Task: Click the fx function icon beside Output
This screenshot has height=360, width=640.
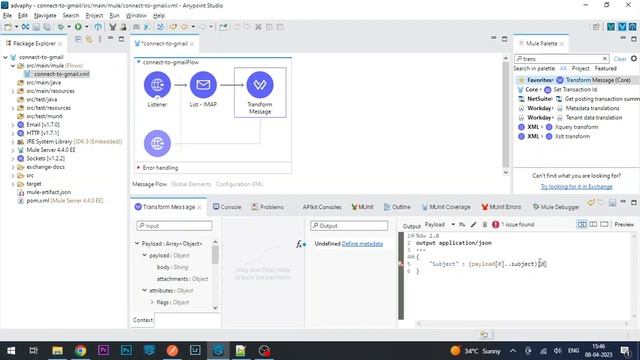Action: pyautogui.click(x=300, y=244)
